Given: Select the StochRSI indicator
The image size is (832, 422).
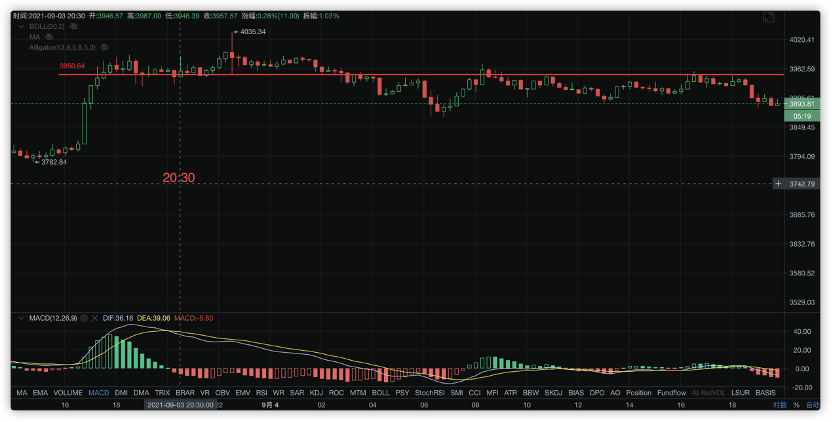Looking at the screenshot, I should pyautogui.click(x=430, y=393).
